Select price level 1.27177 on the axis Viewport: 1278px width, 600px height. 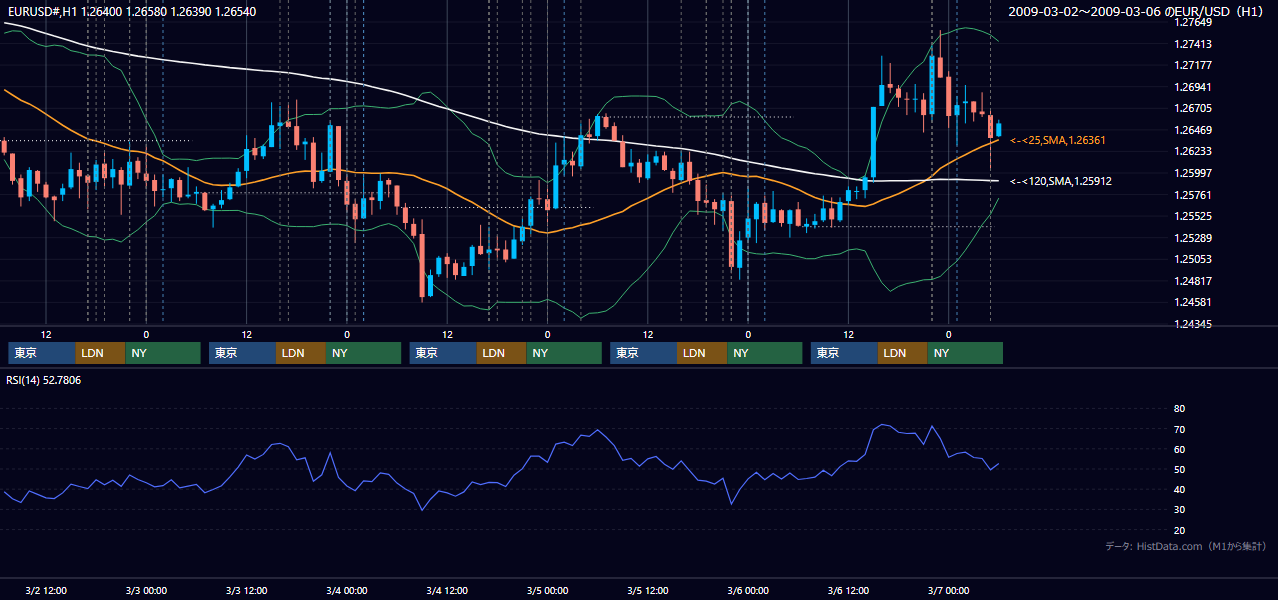[1193, 65]
